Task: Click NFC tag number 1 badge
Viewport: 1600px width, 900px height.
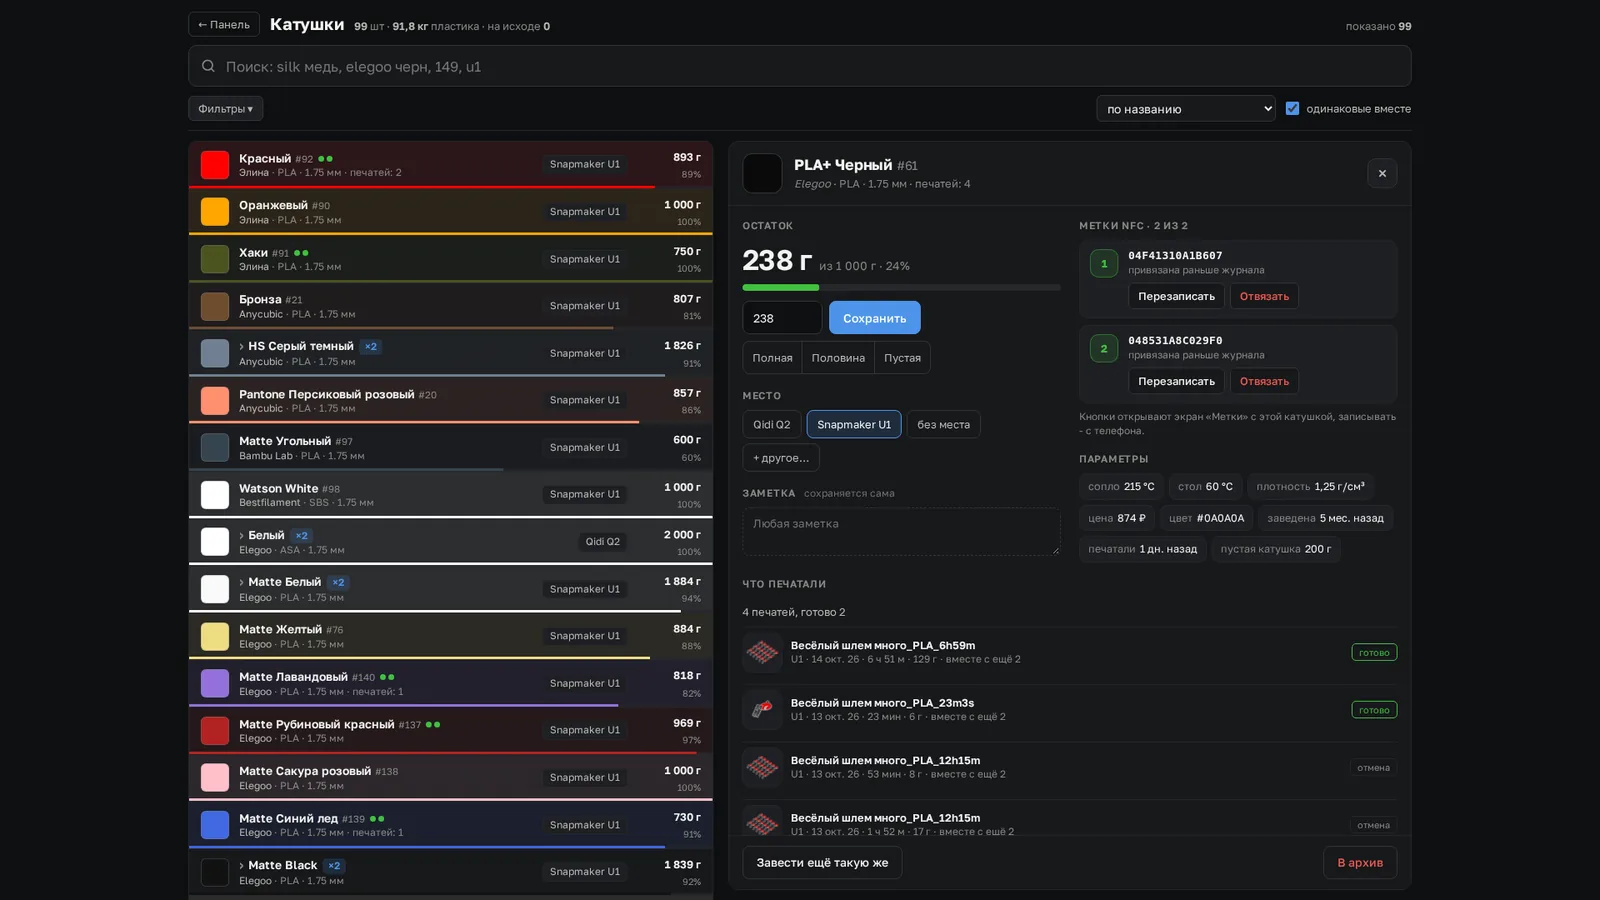Action: coord(1104,264)
